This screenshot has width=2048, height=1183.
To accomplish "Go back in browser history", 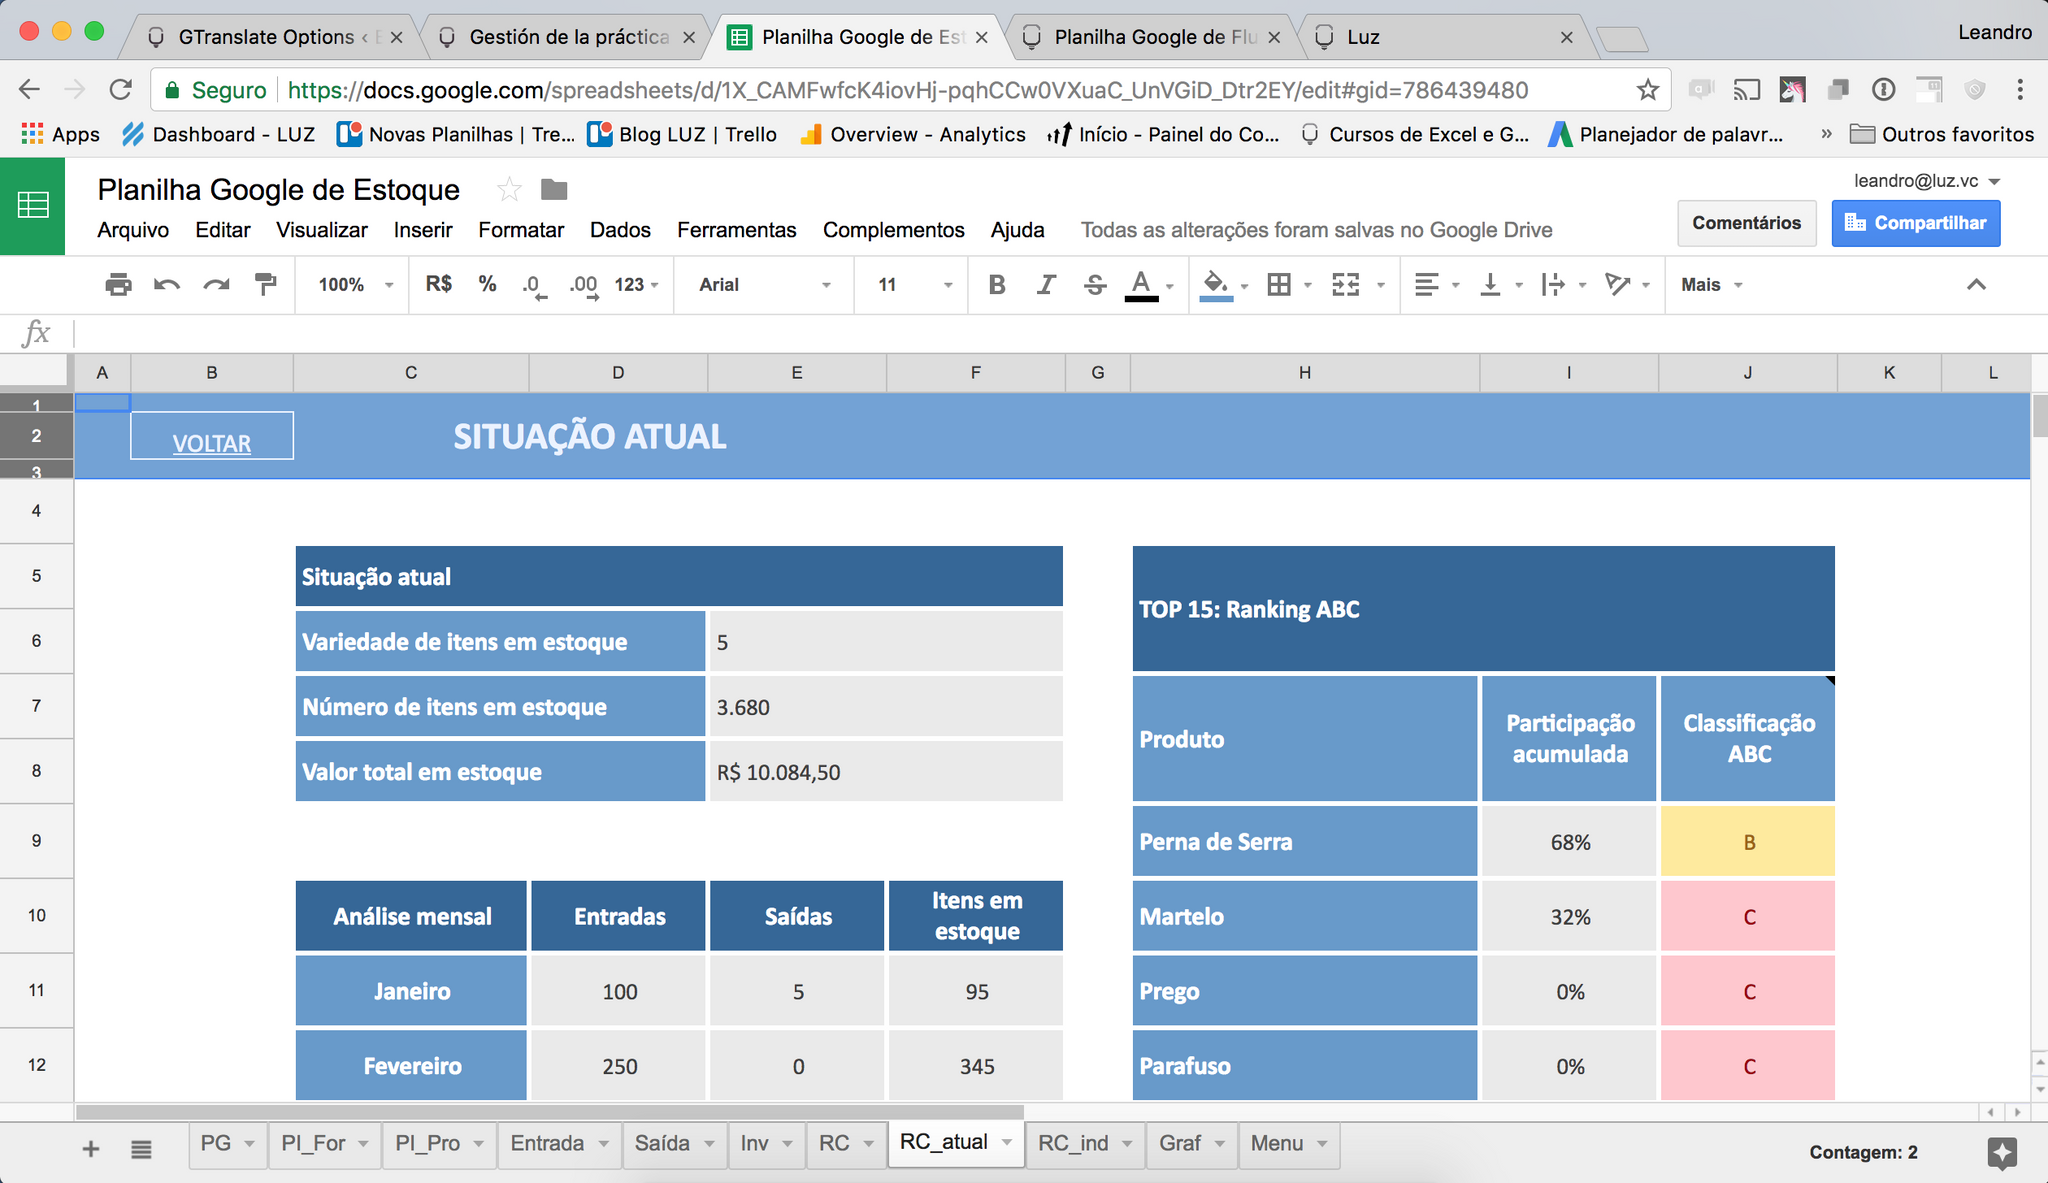I will coord(30,90).
